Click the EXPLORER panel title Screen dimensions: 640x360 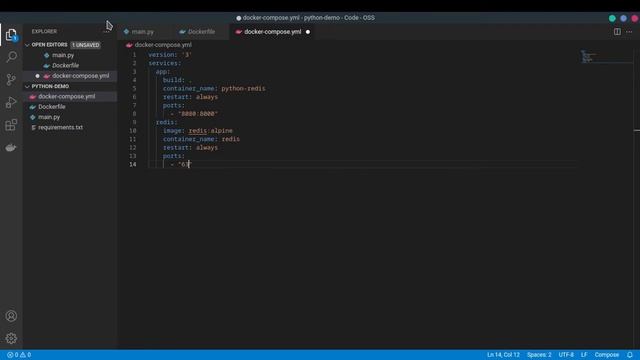(44, 31)
